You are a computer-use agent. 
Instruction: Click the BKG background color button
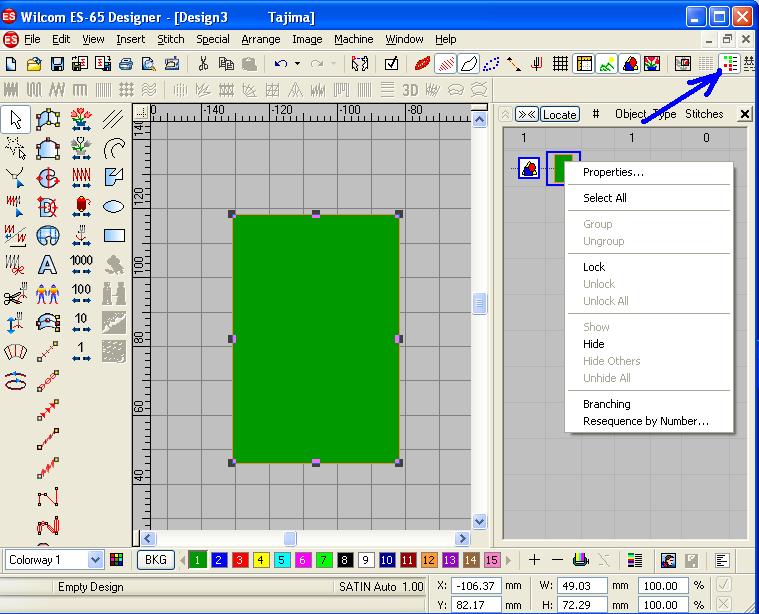[x=155, y=560]
